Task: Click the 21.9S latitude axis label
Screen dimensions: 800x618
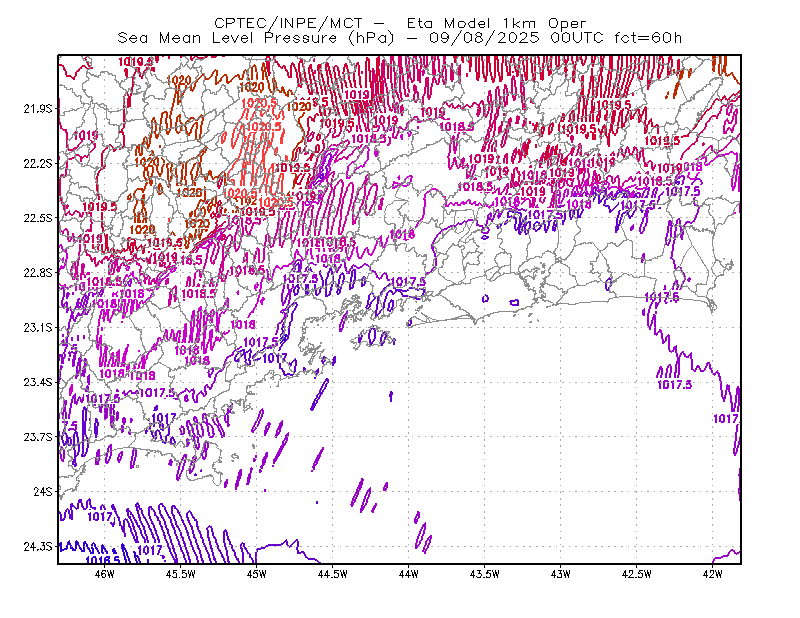Action: click(x=38, y=109)
